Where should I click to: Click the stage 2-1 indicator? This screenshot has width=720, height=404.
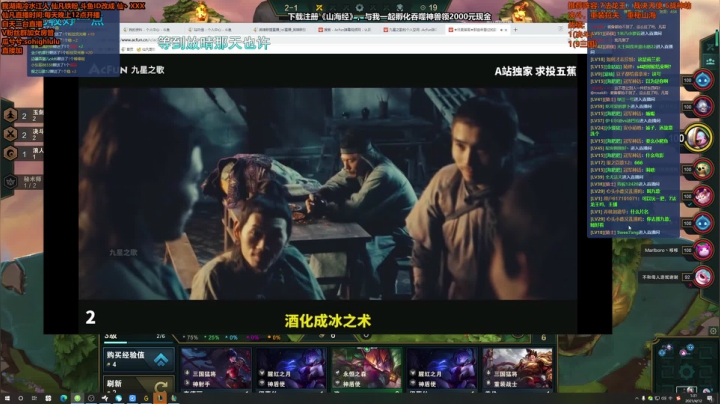point(291,7)
